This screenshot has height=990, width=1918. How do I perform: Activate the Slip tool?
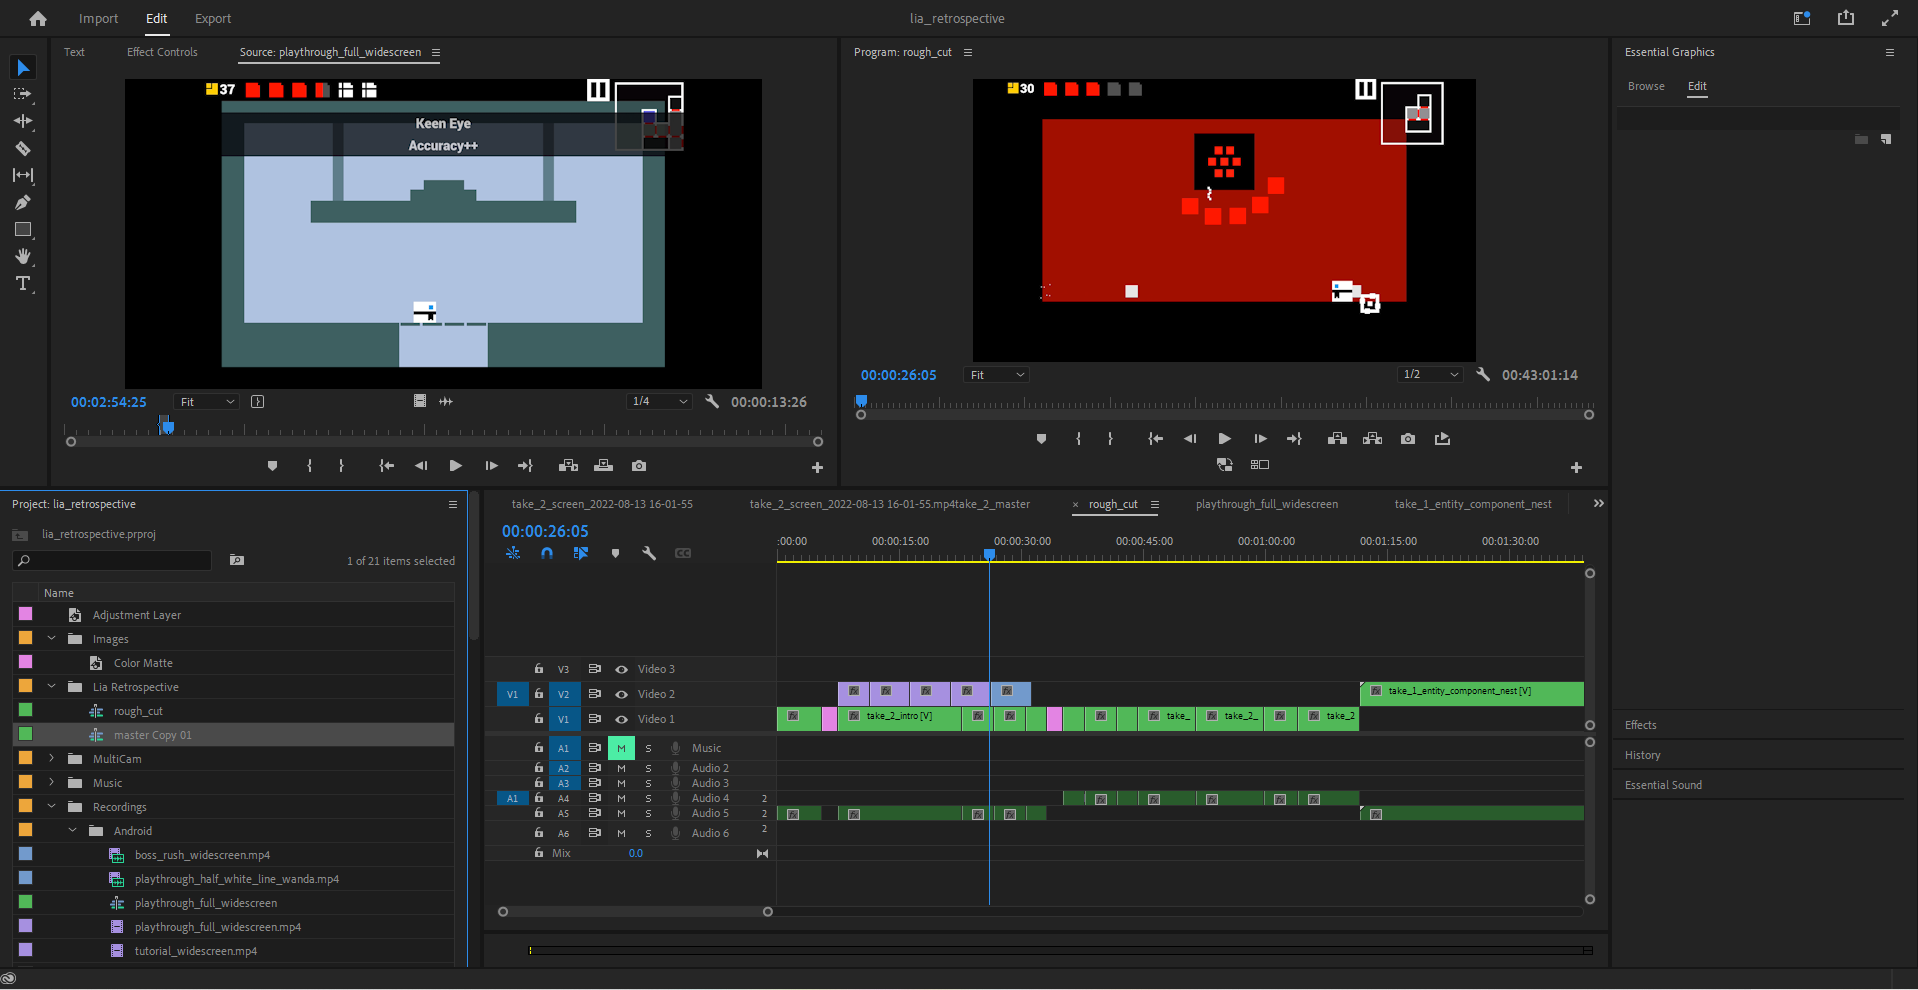point(23,175)
